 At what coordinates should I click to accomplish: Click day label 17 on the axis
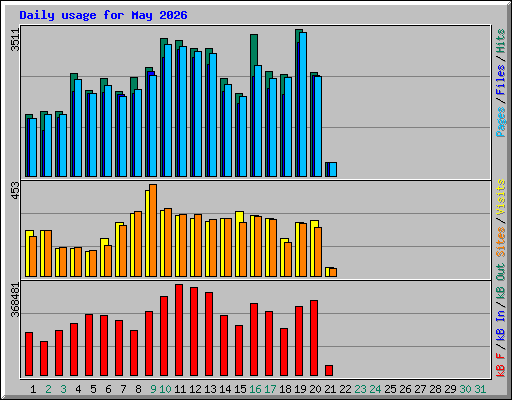[x=270, y=389]
